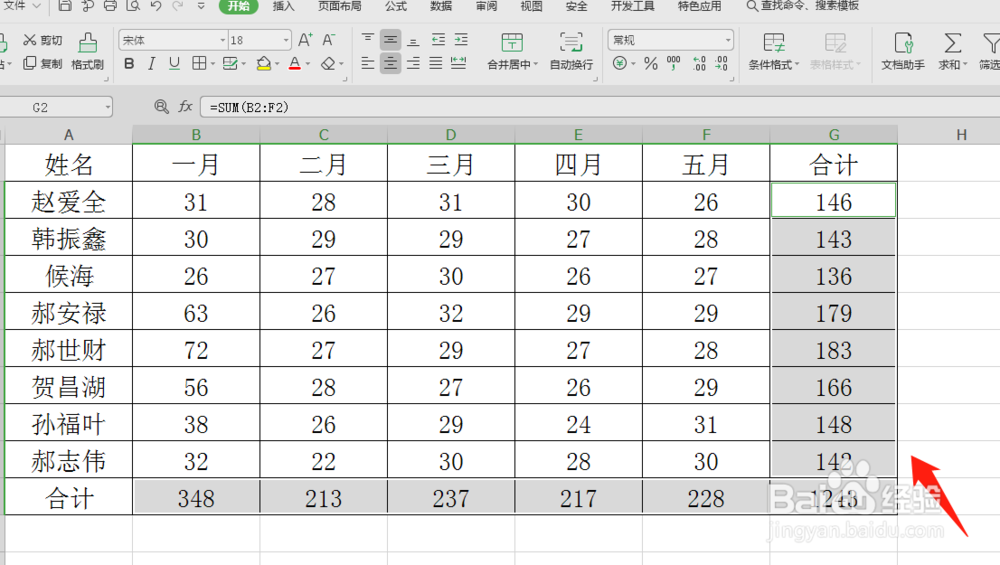The image size is (1000, 565).
Task: Switch to the Formulas (公式) tab
Action: (x=395, y=6)
